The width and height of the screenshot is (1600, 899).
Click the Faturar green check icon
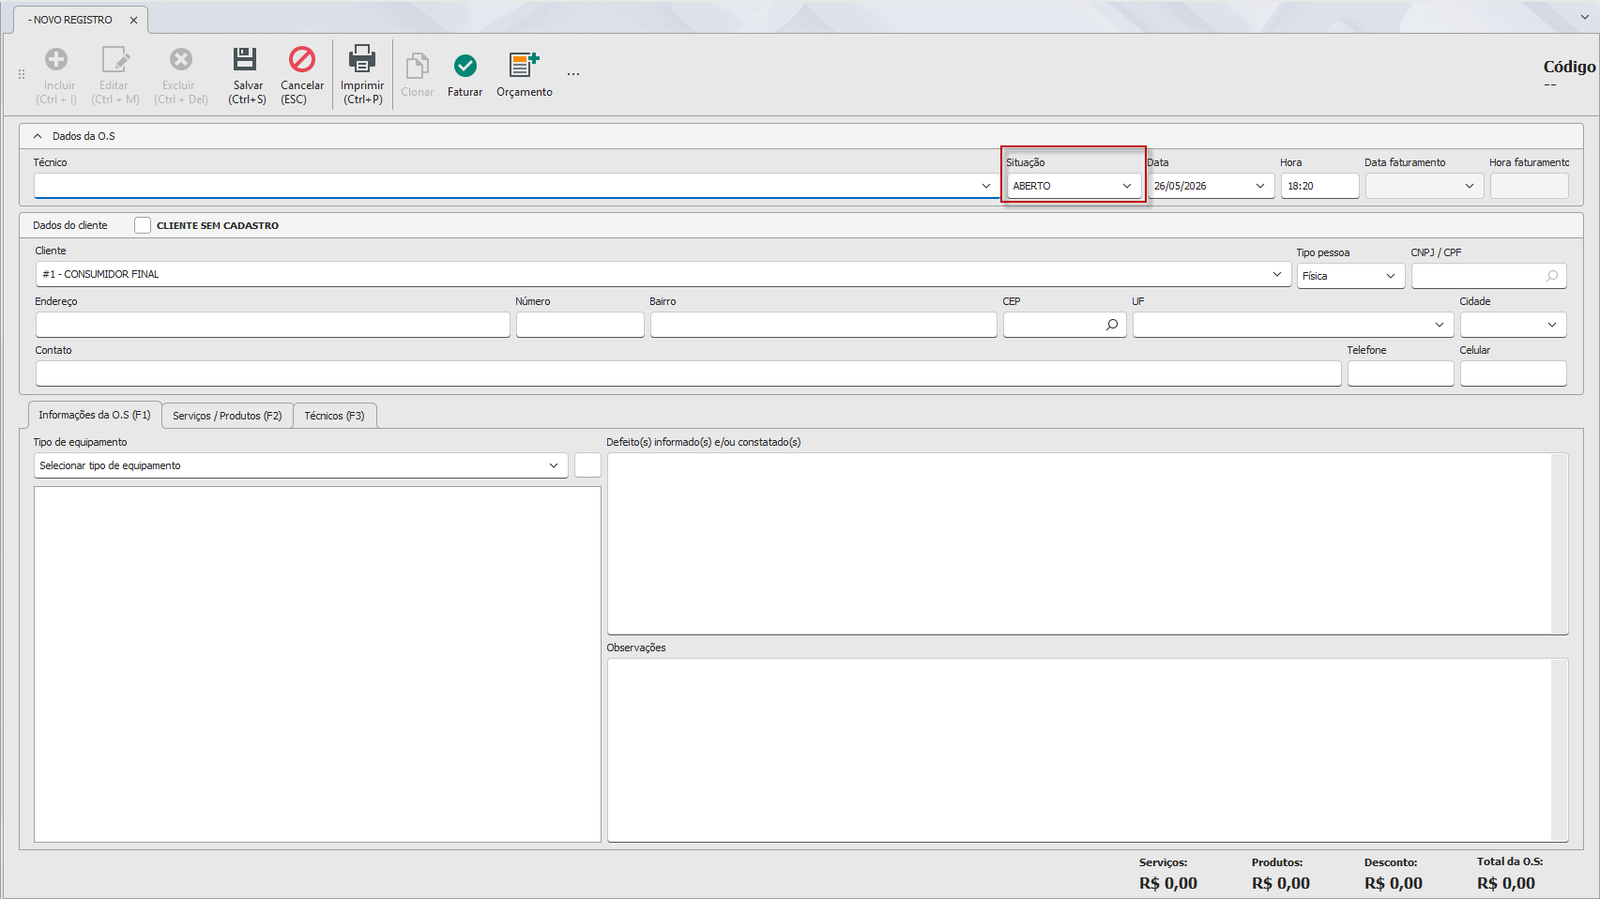point(465,65)
